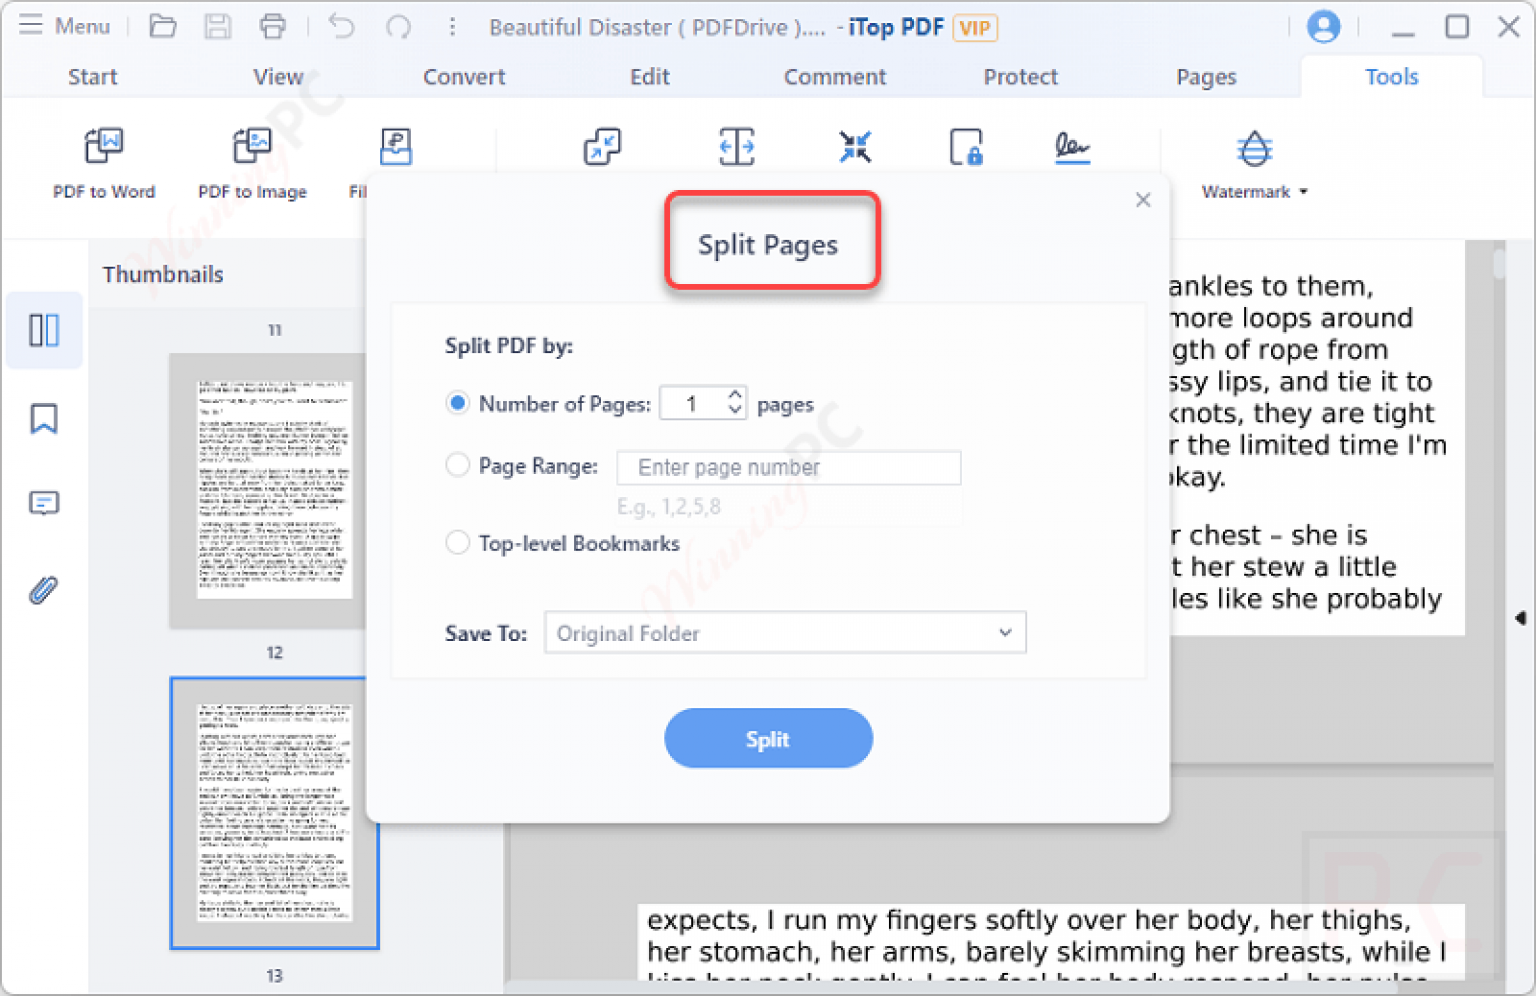
Task: Open the PDF to Image converter
Action: (x=253, y=160)
